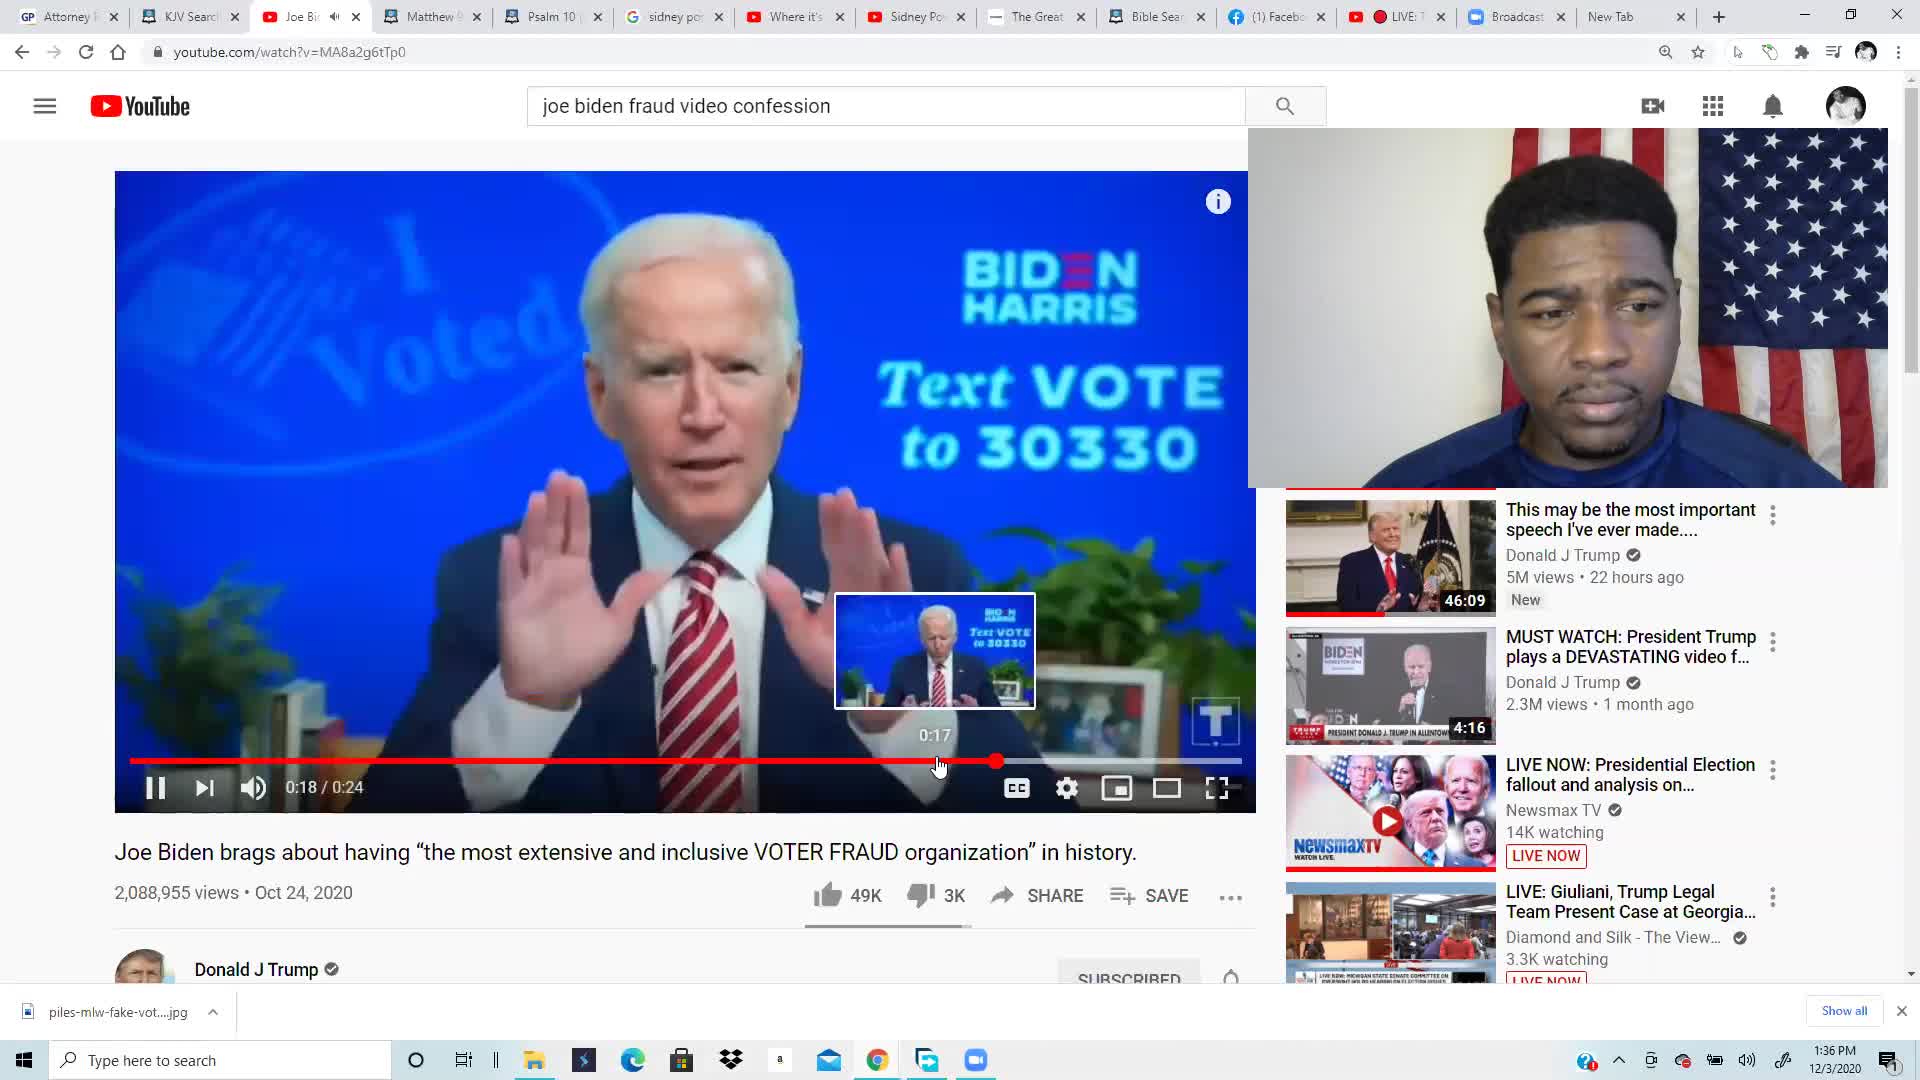Open notifications bell
The image size is (1920, 1080).
[1772, 106]
